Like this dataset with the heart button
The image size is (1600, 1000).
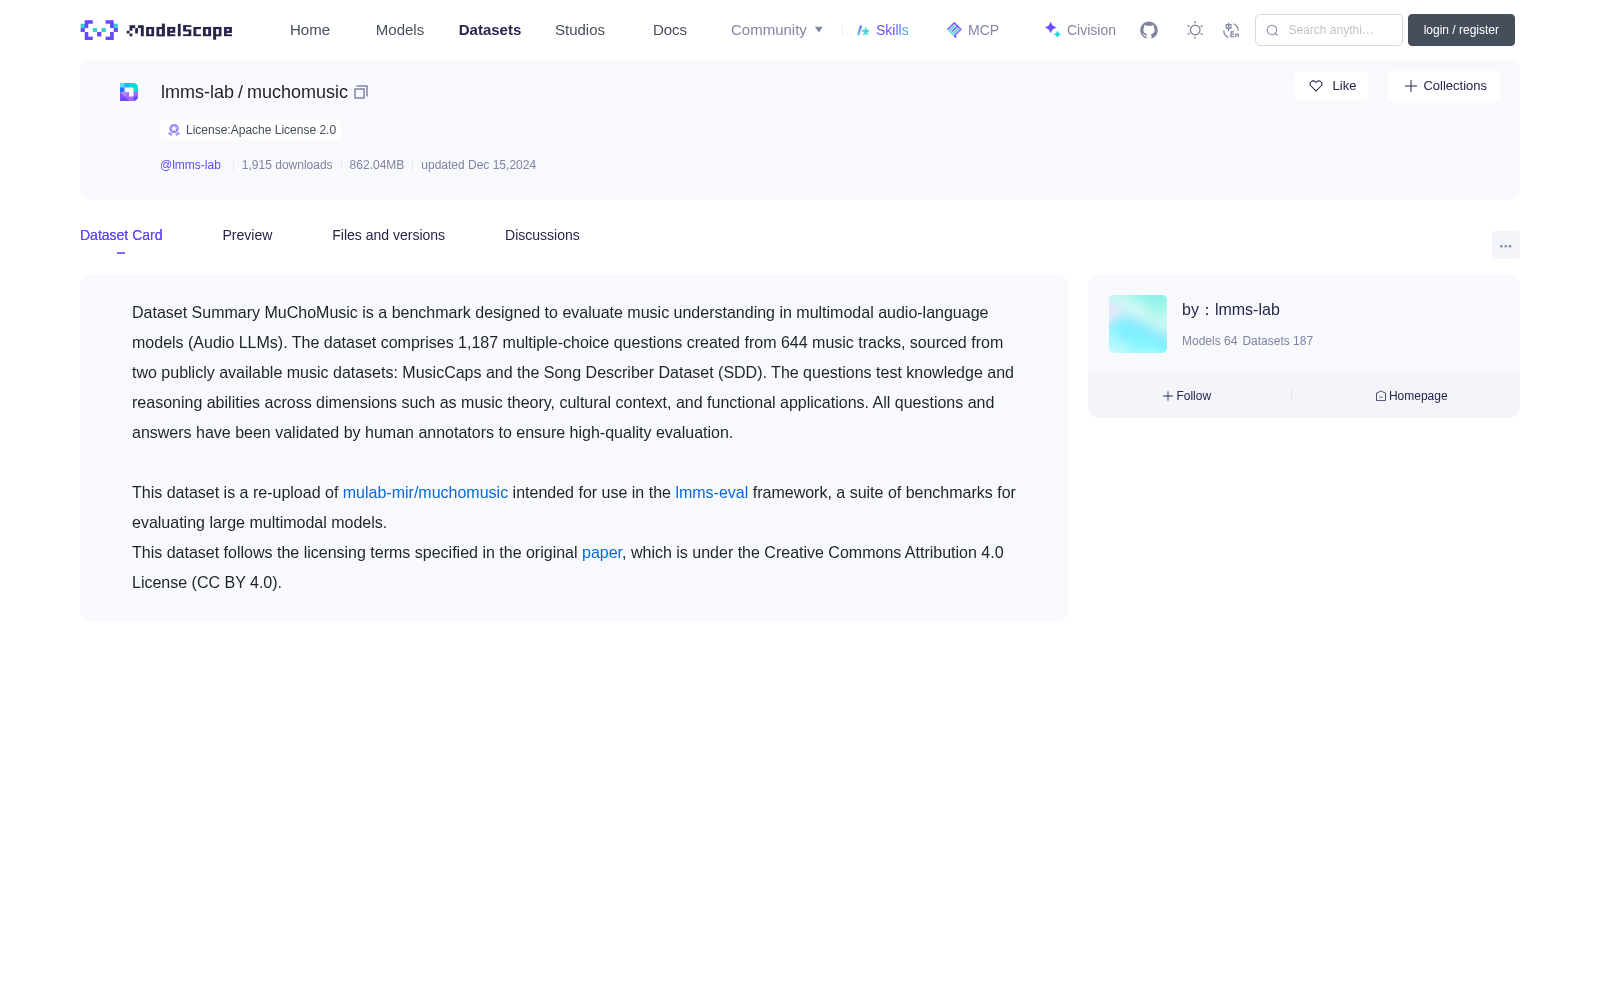[1331, 86]
